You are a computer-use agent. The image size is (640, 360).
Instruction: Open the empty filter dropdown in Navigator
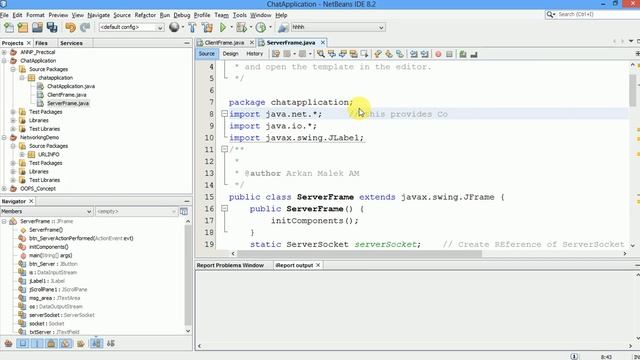[x=136, y=211]
